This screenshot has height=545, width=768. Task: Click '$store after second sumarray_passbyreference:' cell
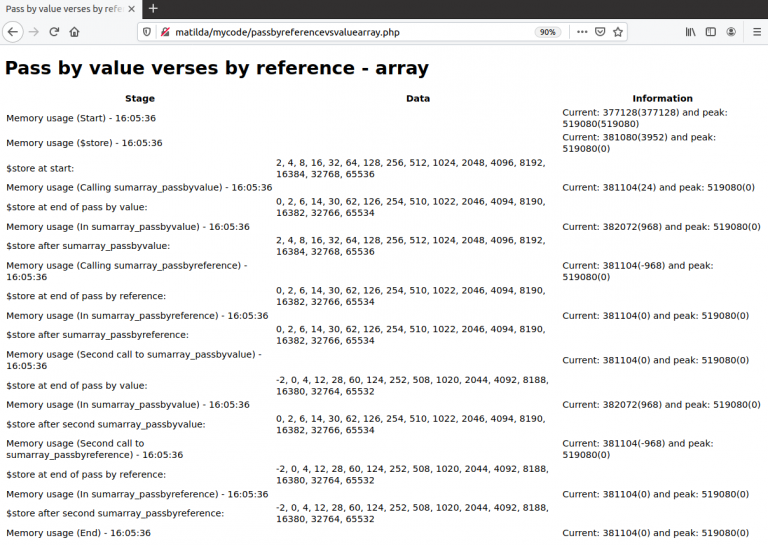click(115, 513)
